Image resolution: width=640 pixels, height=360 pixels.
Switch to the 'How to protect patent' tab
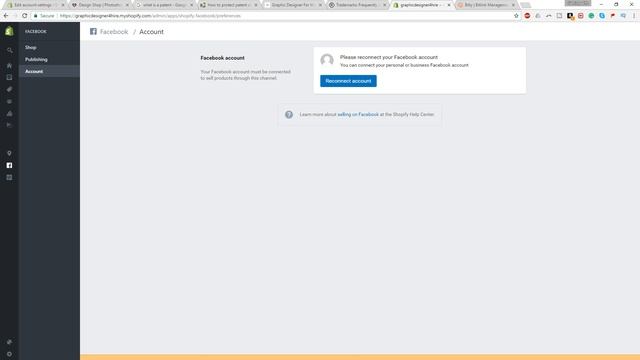click(228, 5)
